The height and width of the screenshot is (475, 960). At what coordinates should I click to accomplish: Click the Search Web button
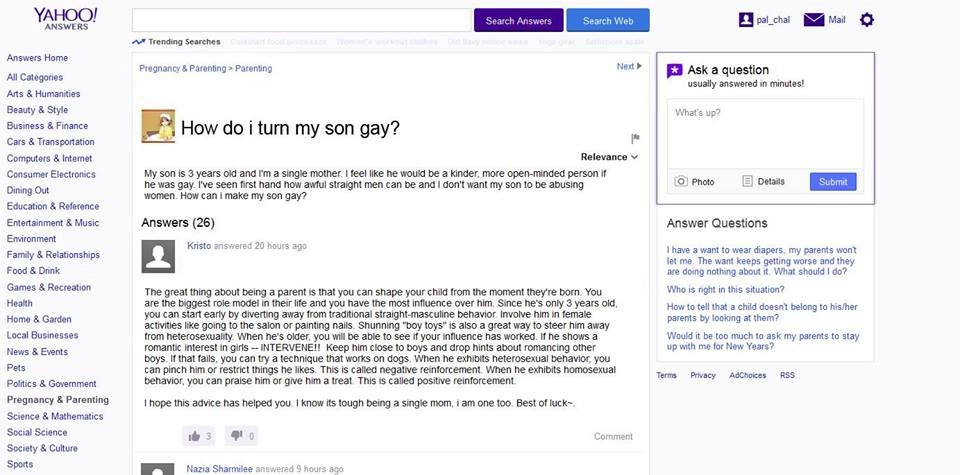[x=608, y=21]
